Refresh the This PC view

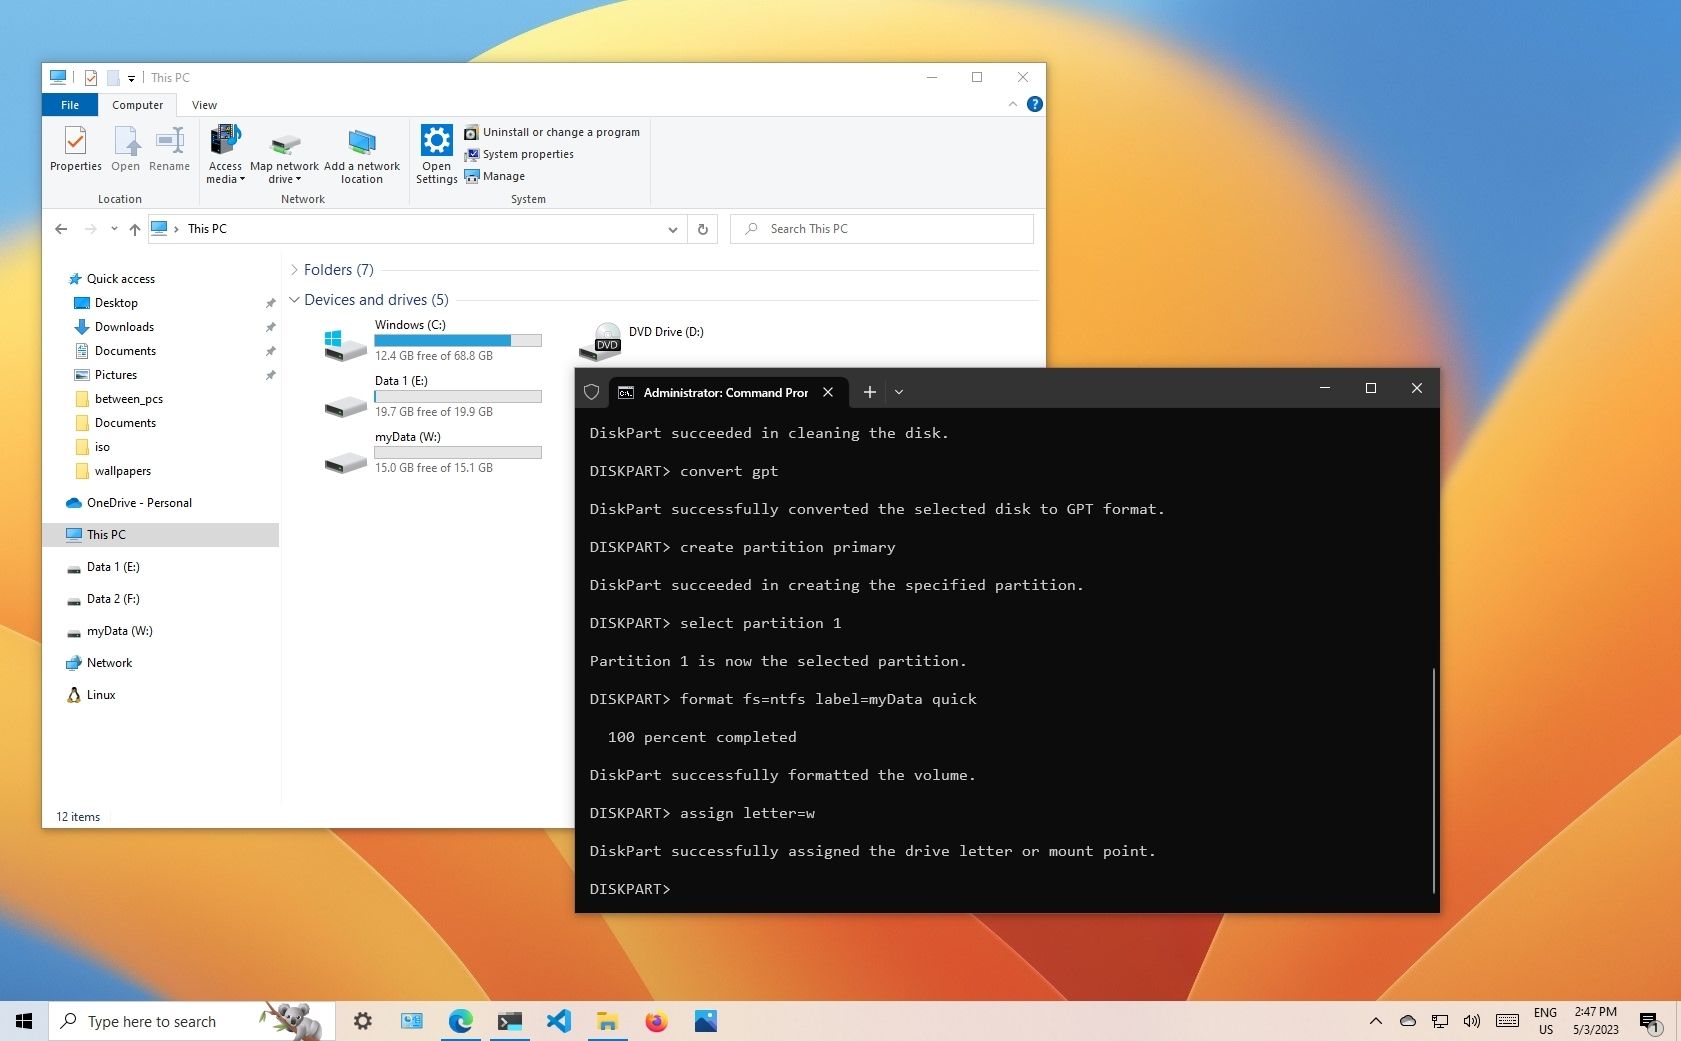pyautogui.click(x=703, y=229)
